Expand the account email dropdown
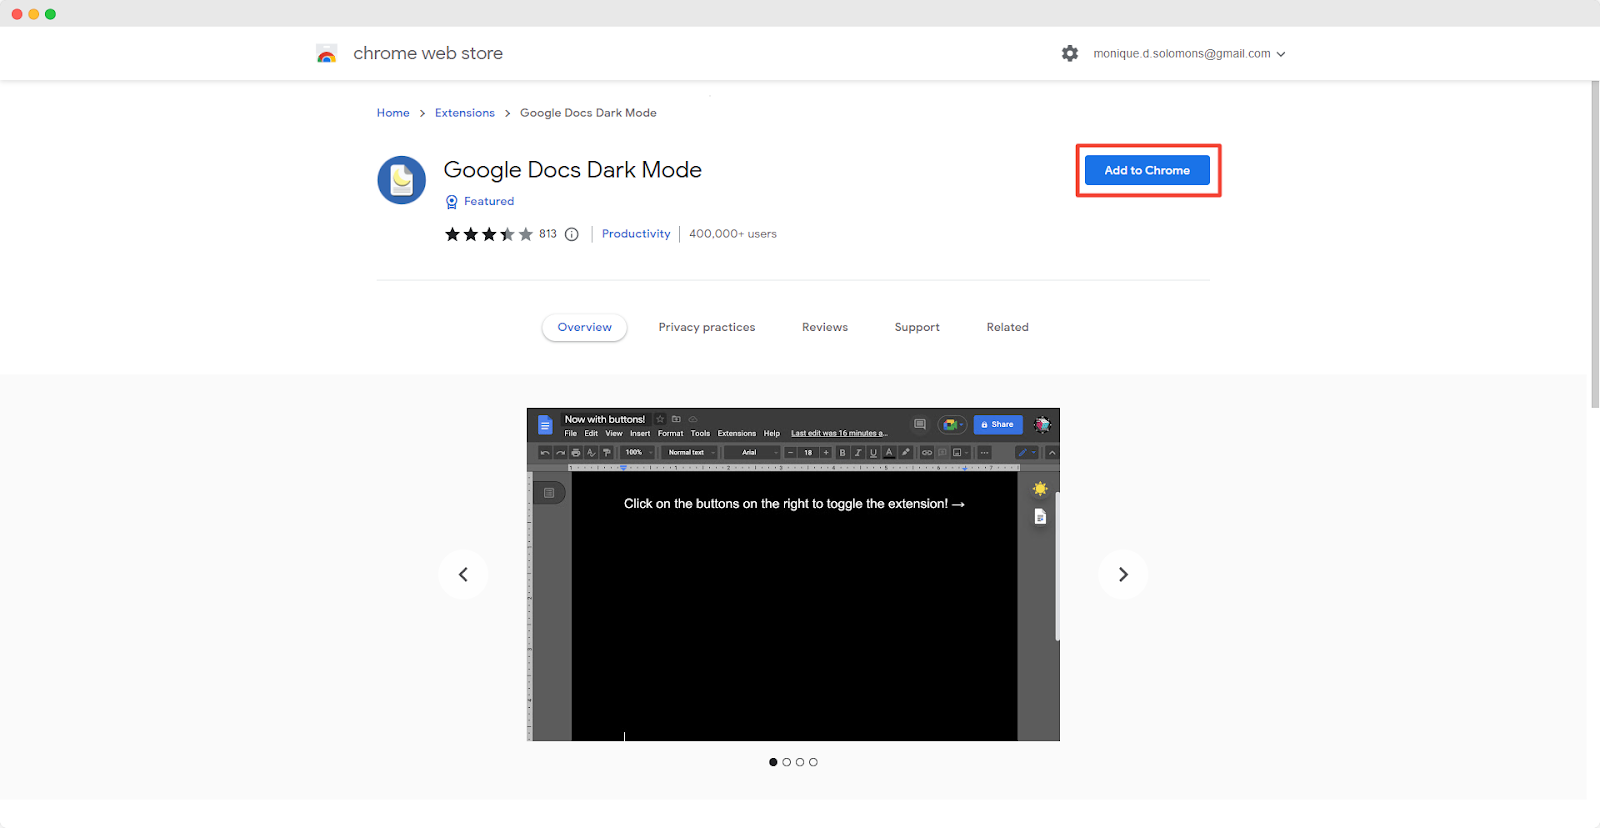 1189,54
